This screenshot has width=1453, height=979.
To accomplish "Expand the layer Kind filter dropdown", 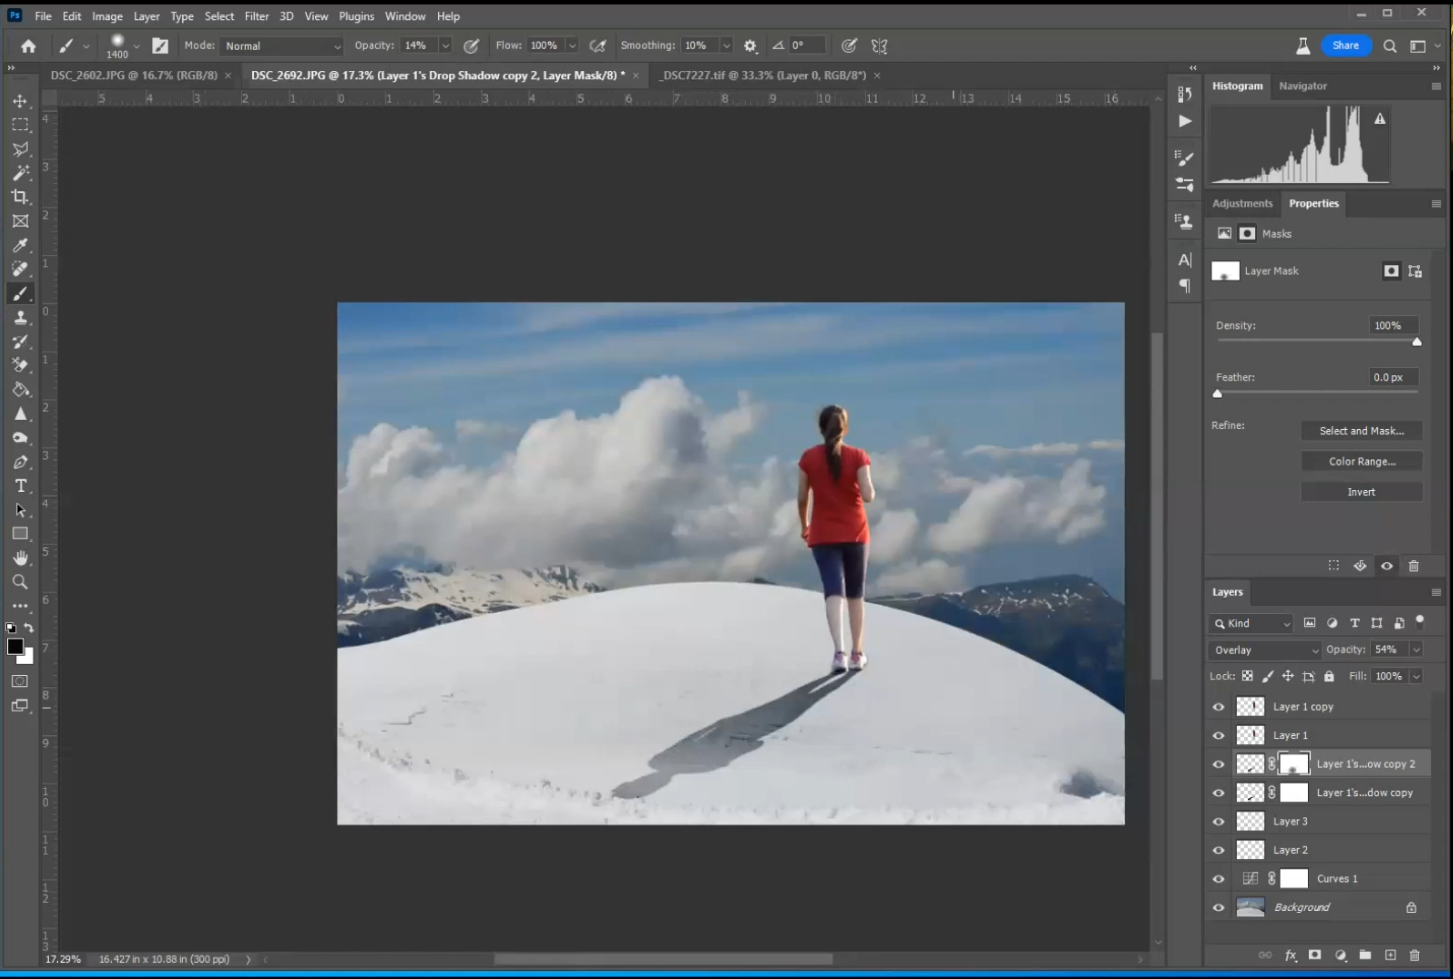I will (1252, 623).
